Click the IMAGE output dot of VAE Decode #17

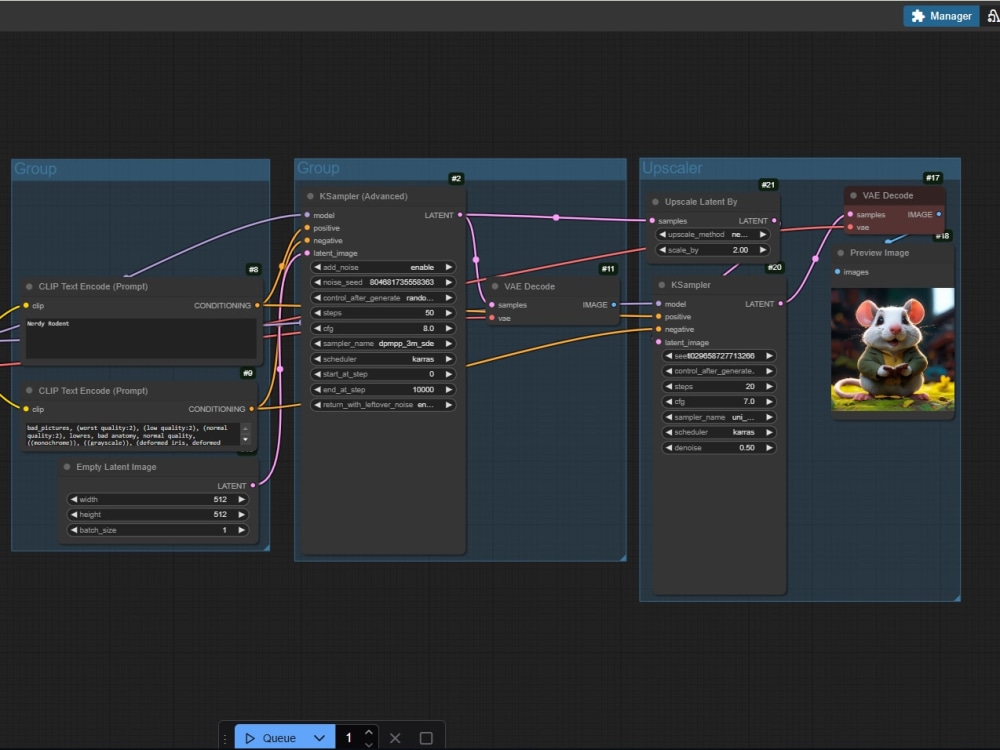pos(939,214)
